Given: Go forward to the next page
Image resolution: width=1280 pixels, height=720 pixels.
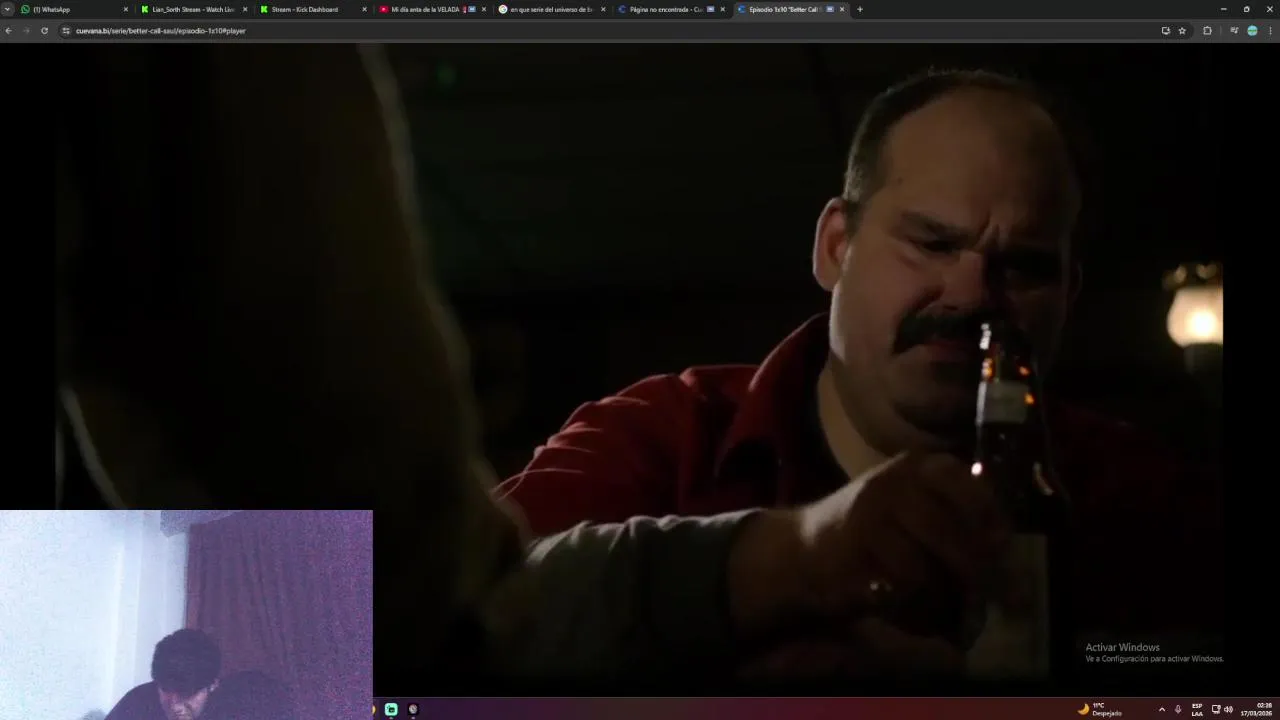Looking at the screenshot, I should pyautogui.click(x=26, y=31).
